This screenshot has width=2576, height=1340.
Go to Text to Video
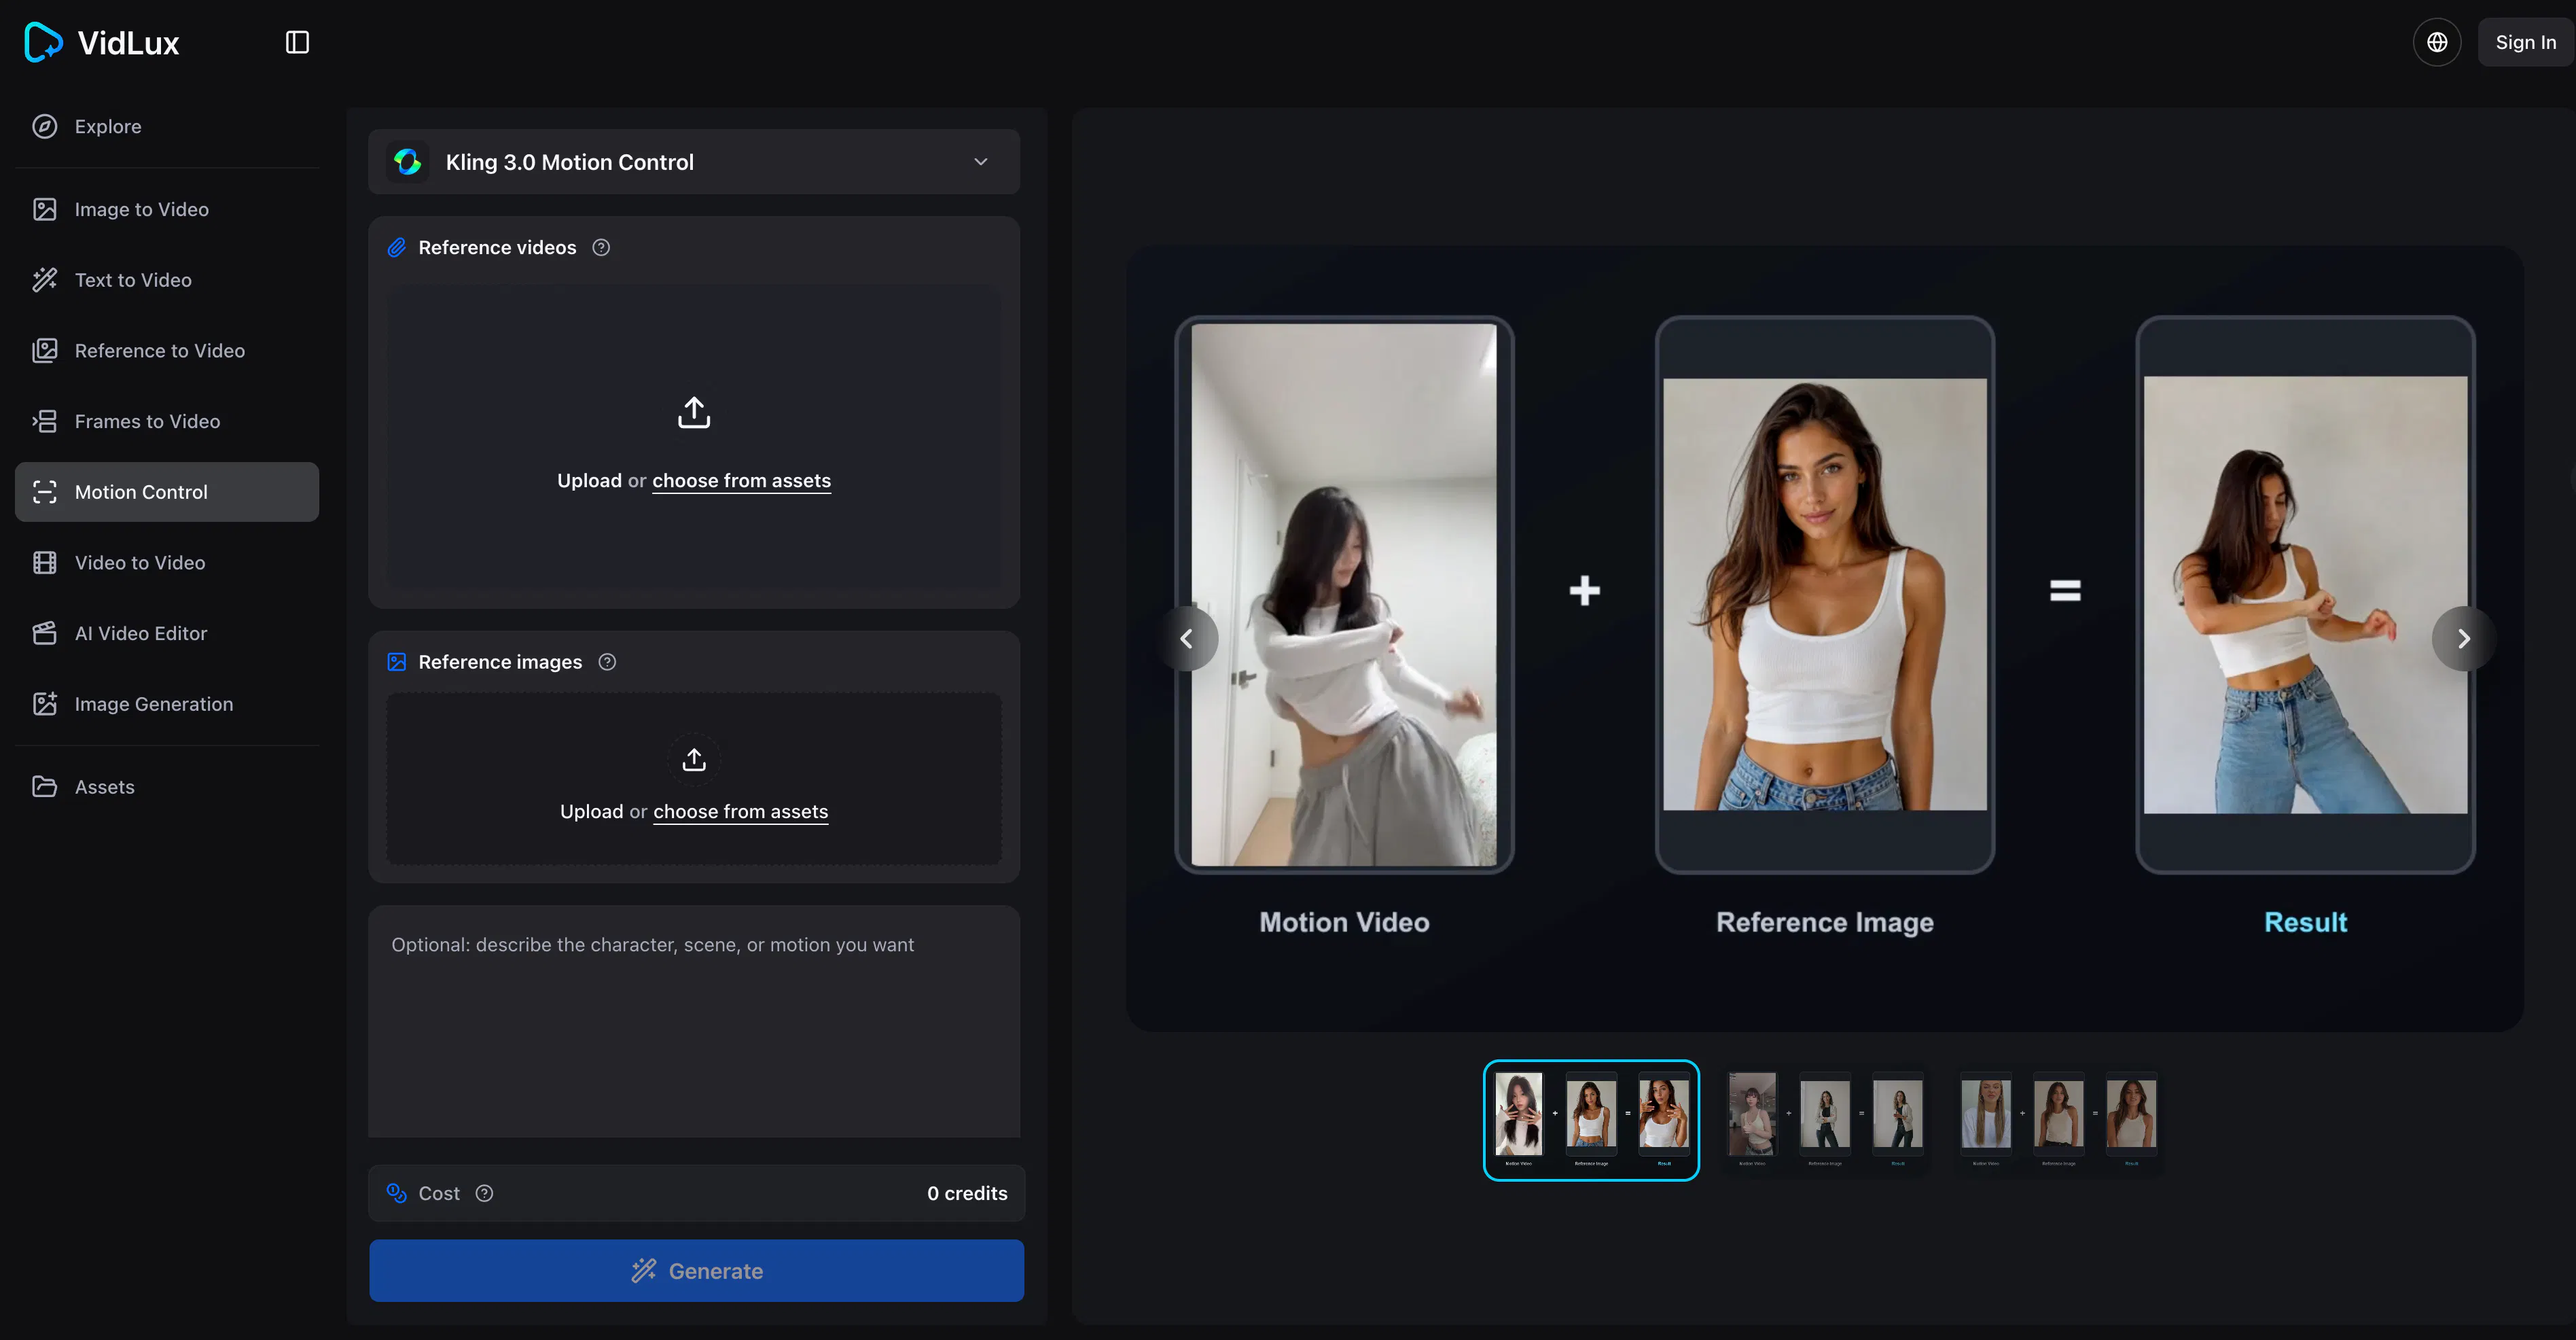click(x=167, y=280)
